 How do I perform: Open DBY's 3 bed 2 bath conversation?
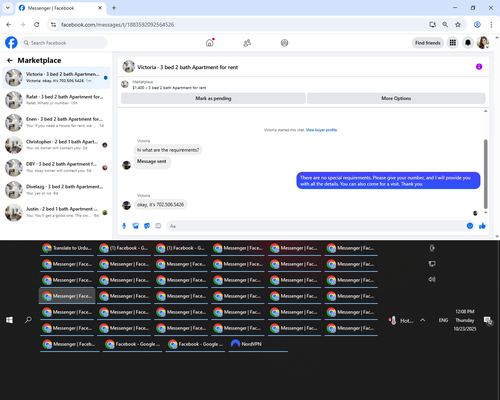[x=56, y=167]
